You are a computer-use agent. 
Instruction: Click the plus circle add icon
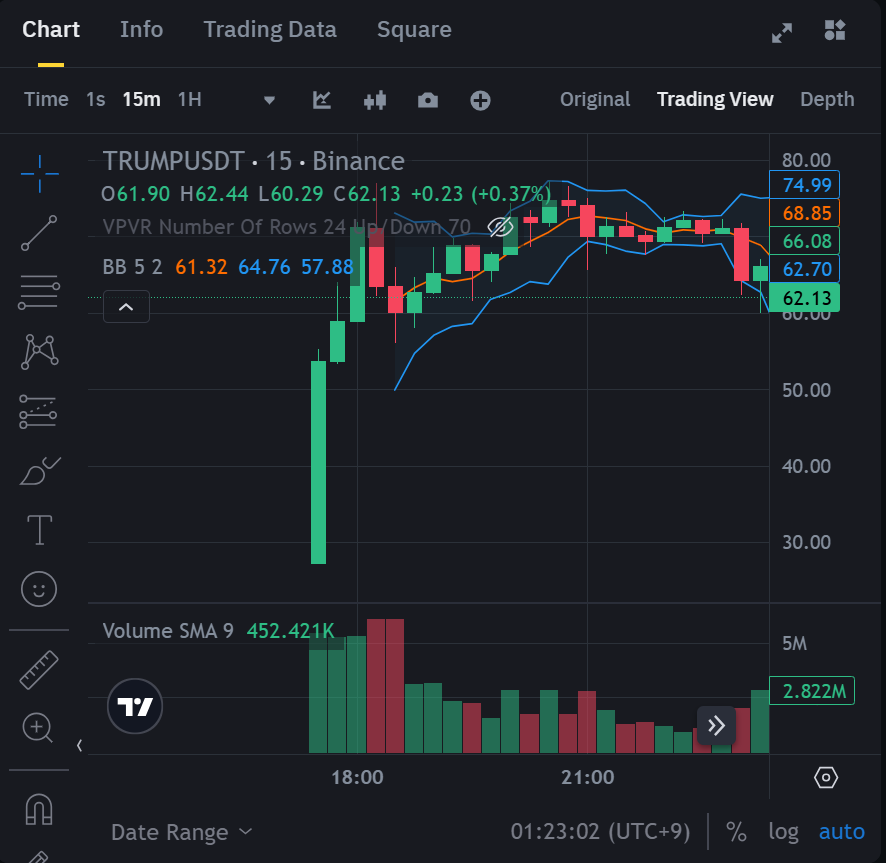pyautogui.click(x=480, y=101)
